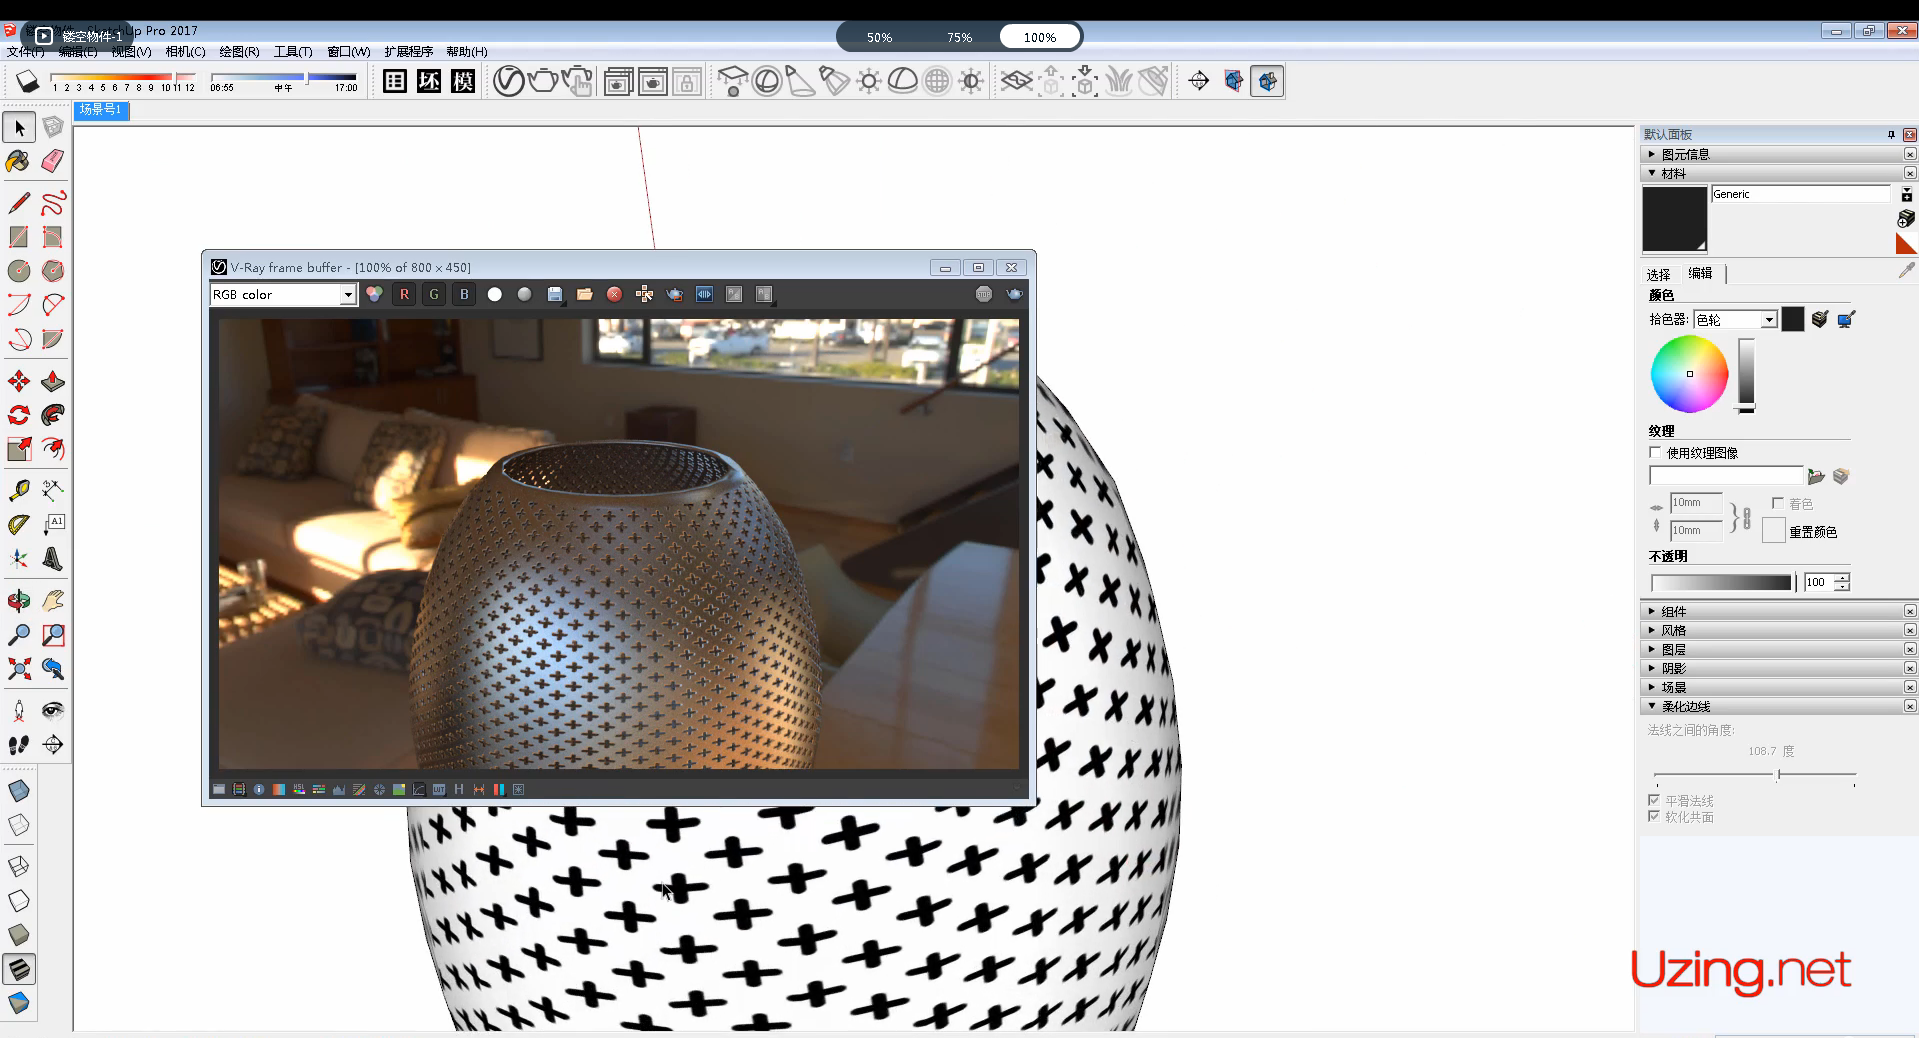Viewport: 1919px width, 1038px height.
Task: Choose the Zoom magnifier tool
Action: [x=19, y=635]
